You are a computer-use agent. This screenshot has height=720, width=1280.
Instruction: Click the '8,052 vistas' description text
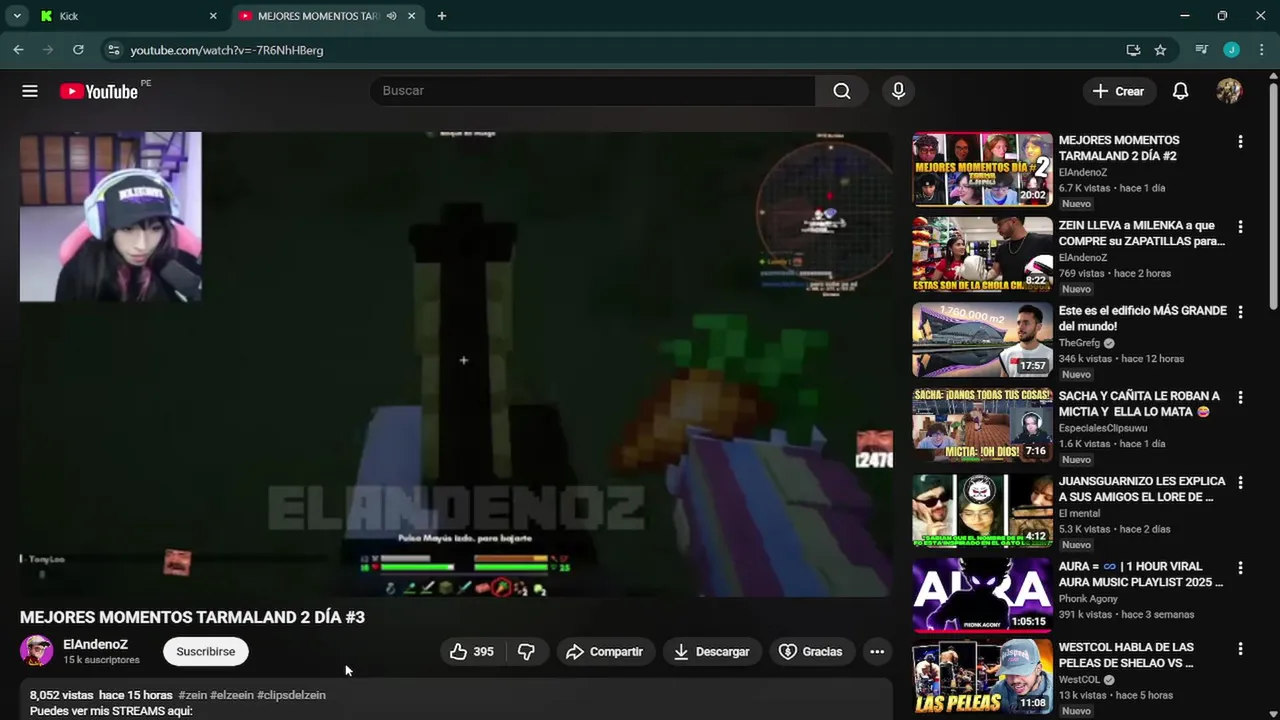pos(61,695)
